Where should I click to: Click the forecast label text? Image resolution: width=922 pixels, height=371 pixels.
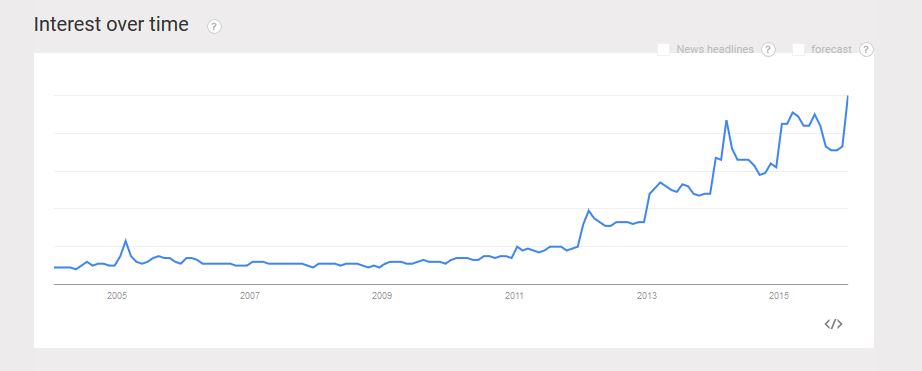[831, 49]
